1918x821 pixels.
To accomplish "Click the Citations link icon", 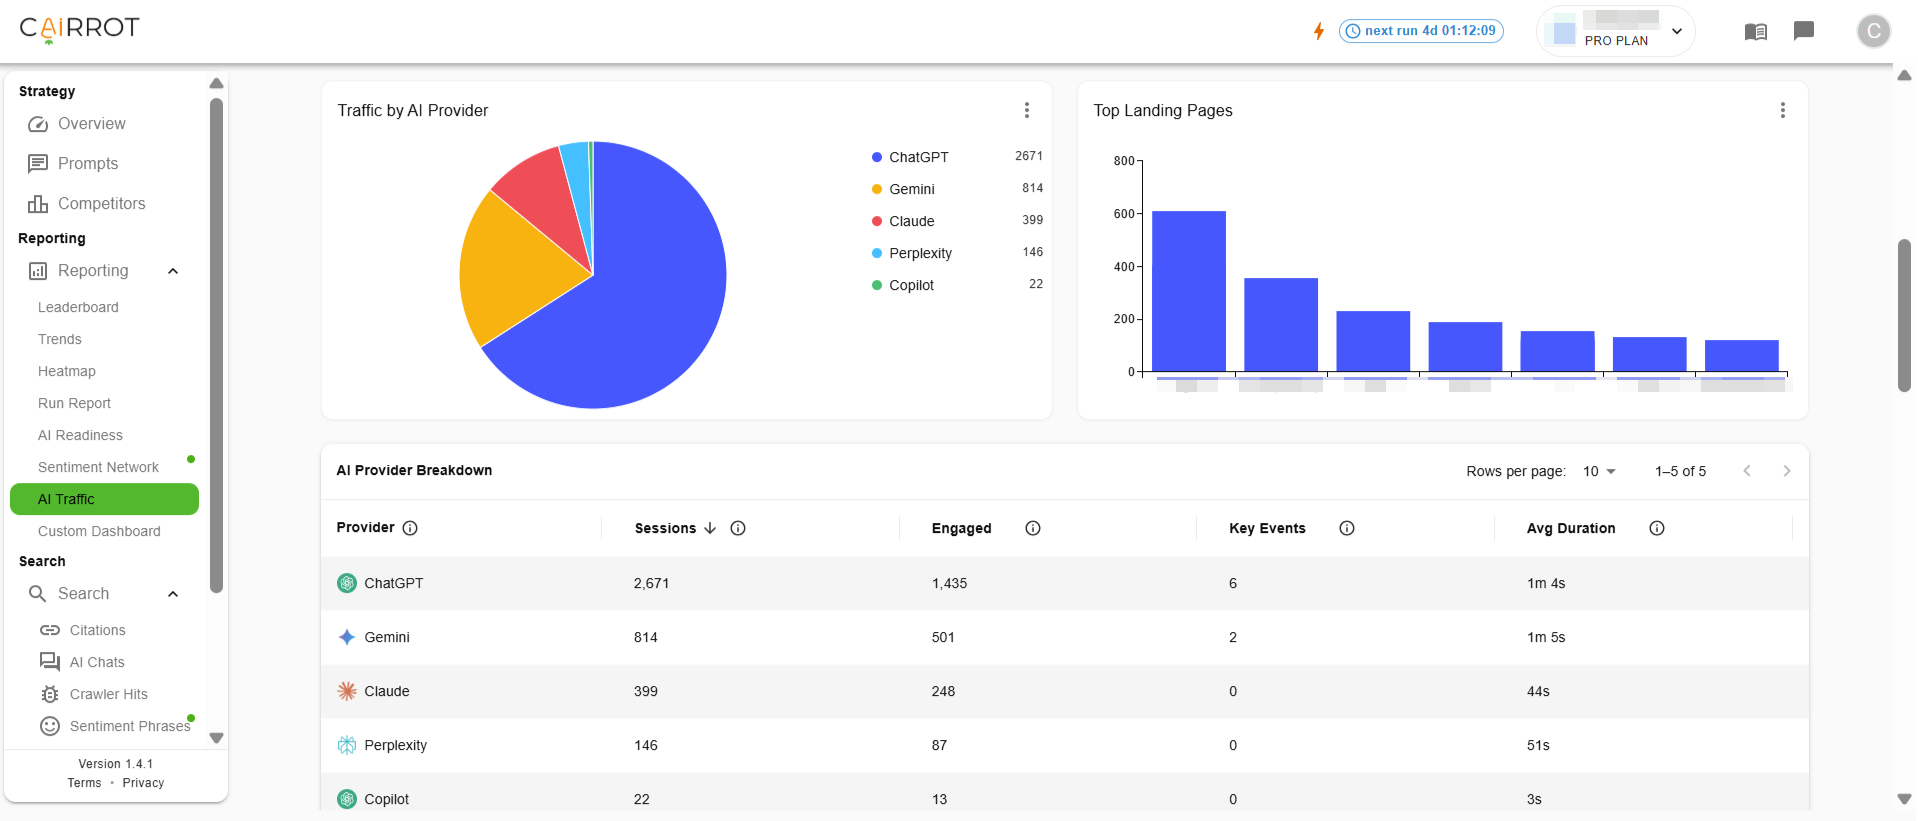I will point(50,630).
